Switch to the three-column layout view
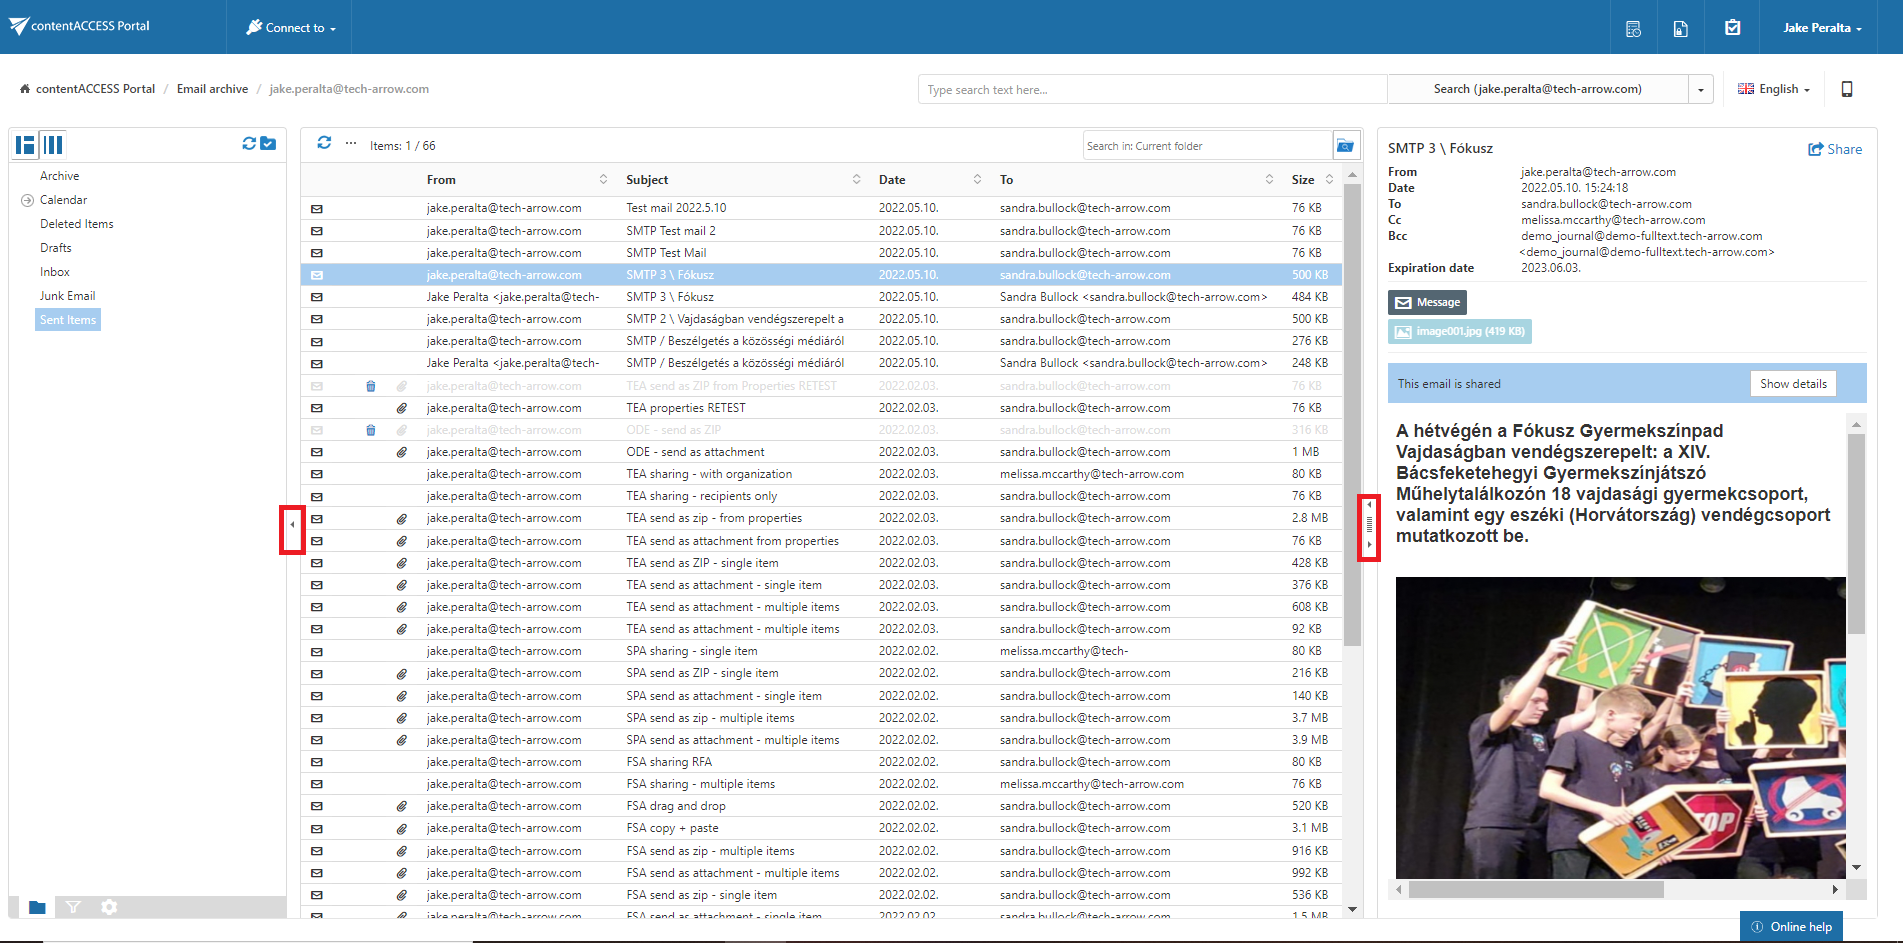Image resolution: width=1903 pixels, height=943 pixels. (x=53, y=145)
